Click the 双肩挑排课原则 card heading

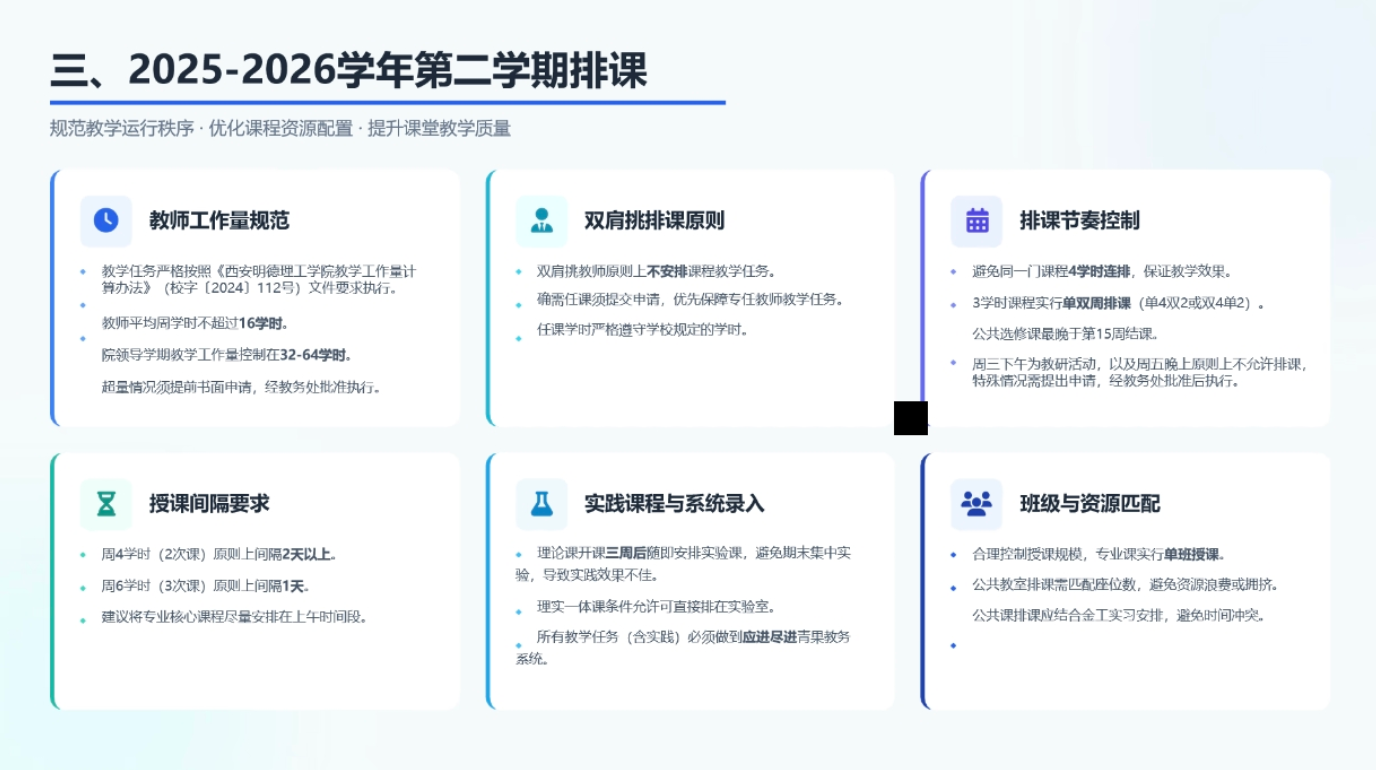point(654,221)
